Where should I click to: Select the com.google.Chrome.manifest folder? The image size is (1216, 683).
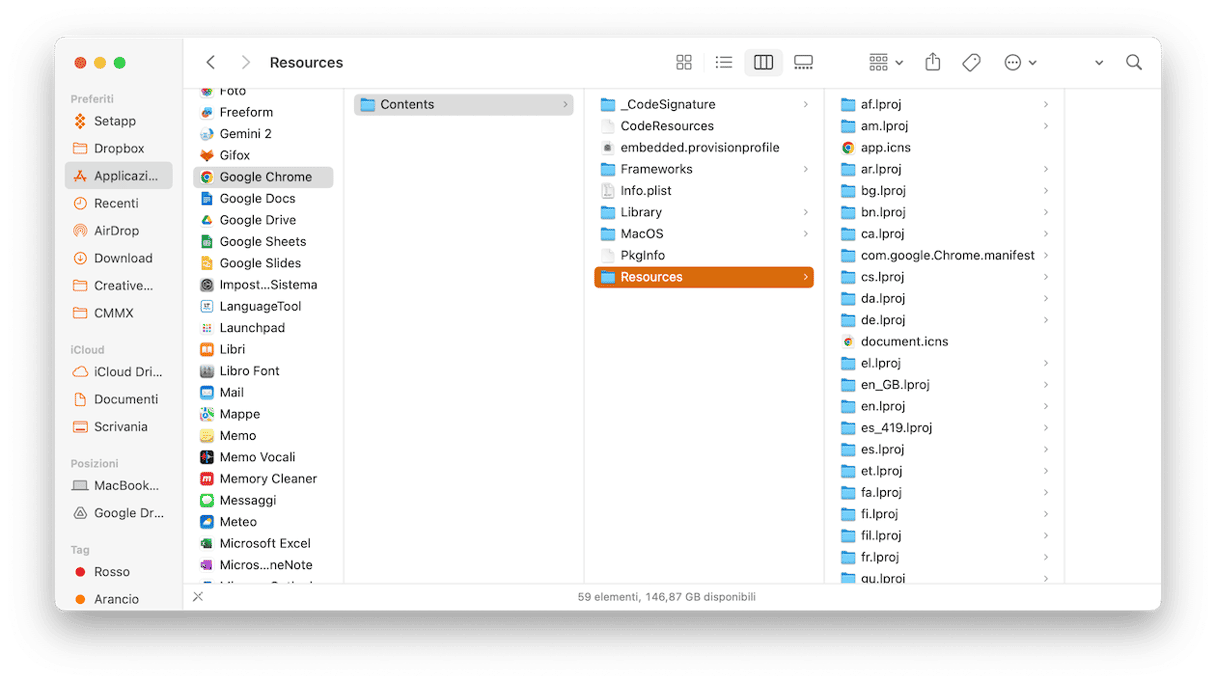944,255
